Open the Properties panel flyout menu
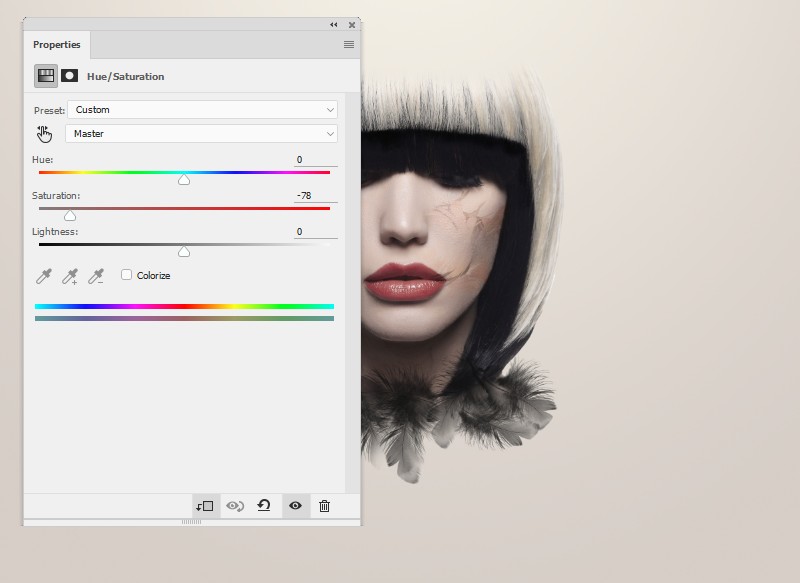Screen dimensions: 800x583 349,45
